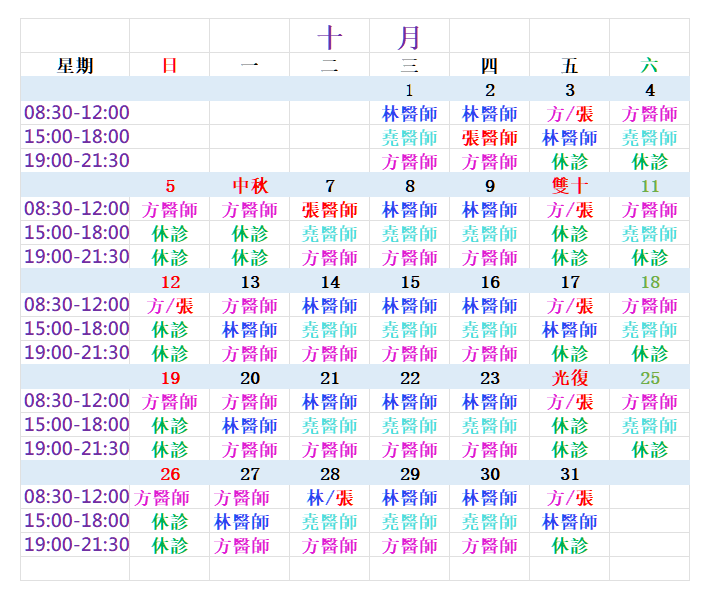Click 方/張 morning slot on October 12
The width and height of the screenshot is (710, 599).
pyautogui.click(x=170, y=306)
